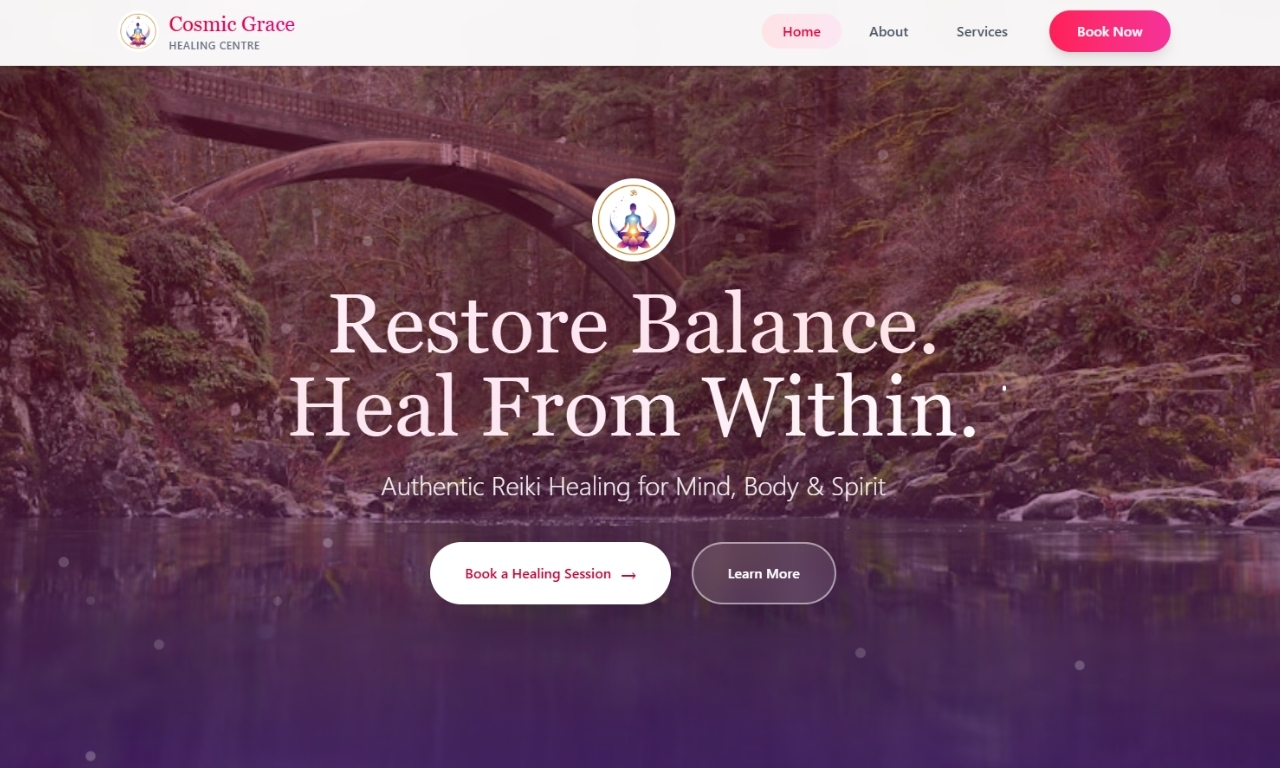
Task: Open the Learn More button
Action: 764,573
